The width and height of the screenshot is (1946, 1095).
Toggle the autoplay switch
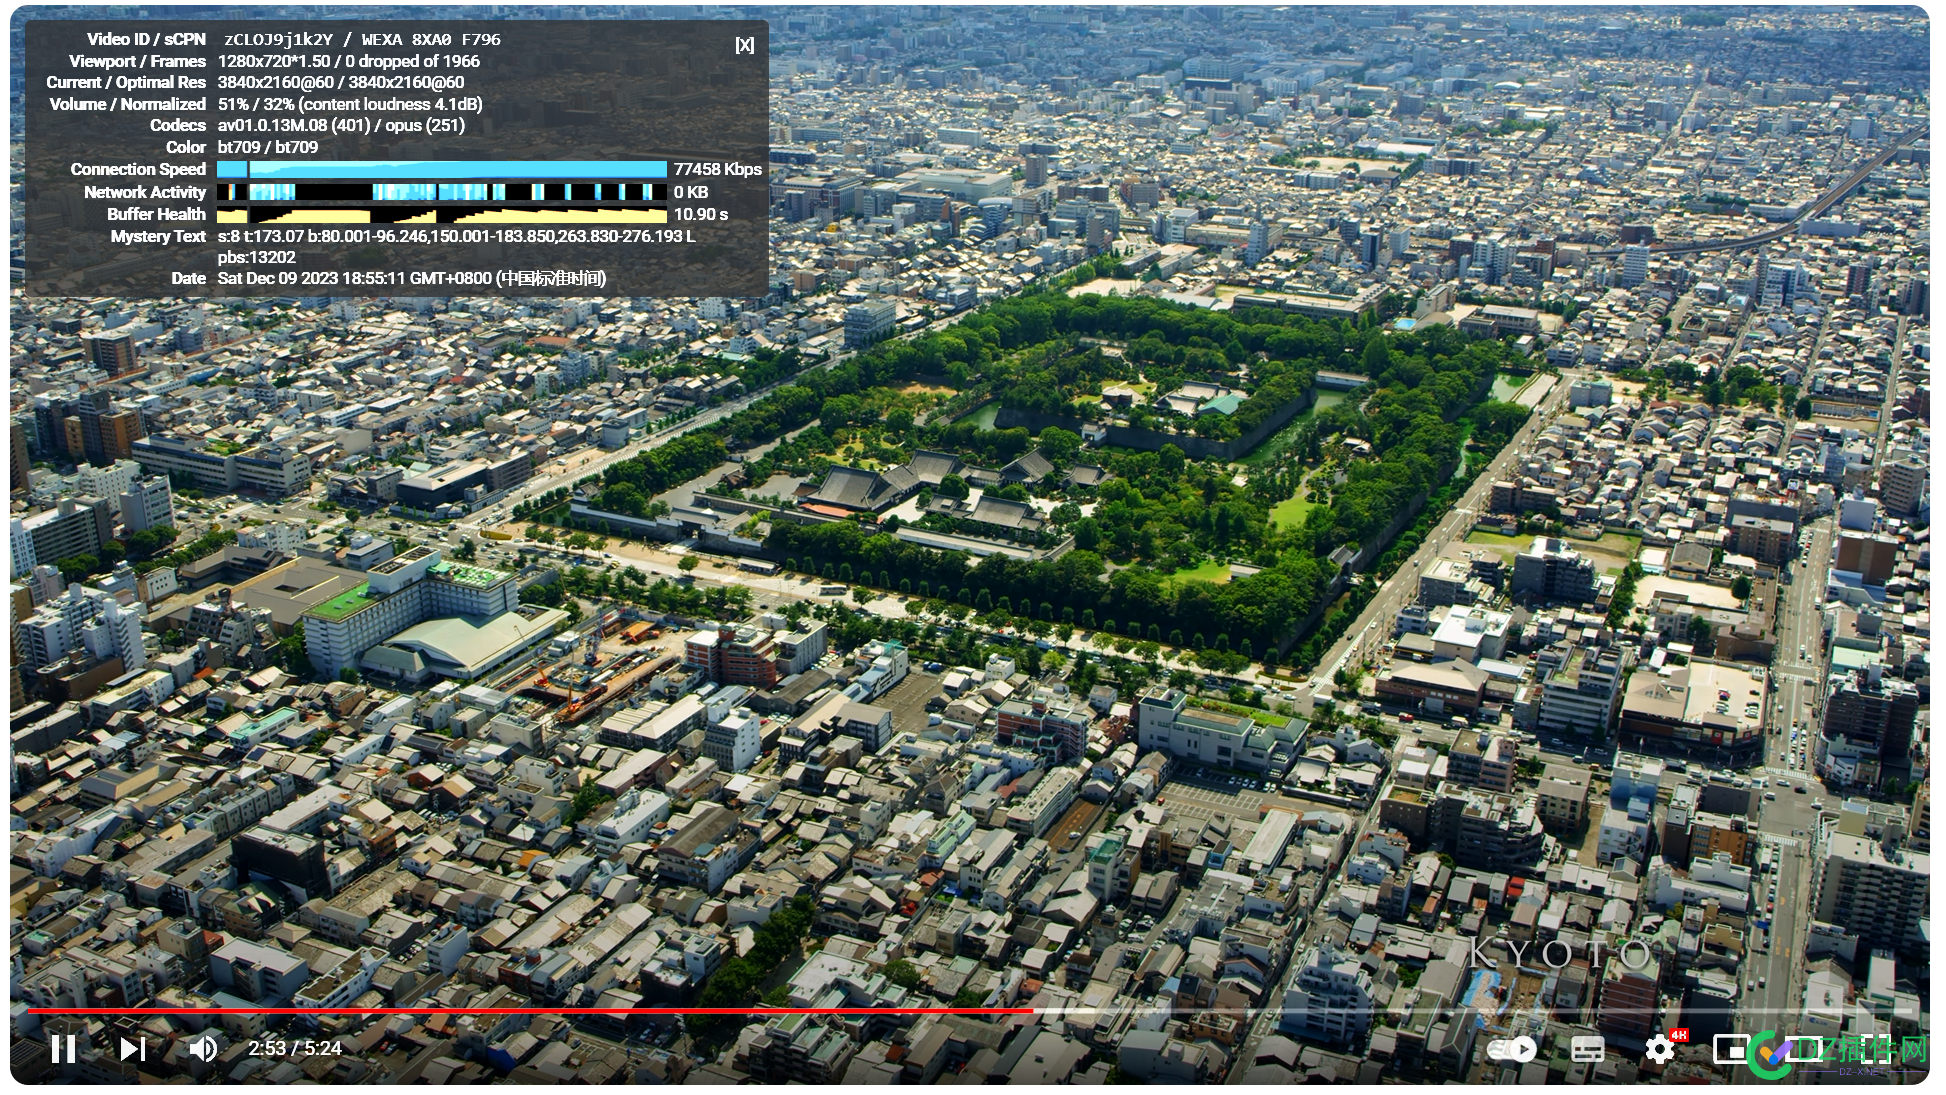[1512, 1049]
